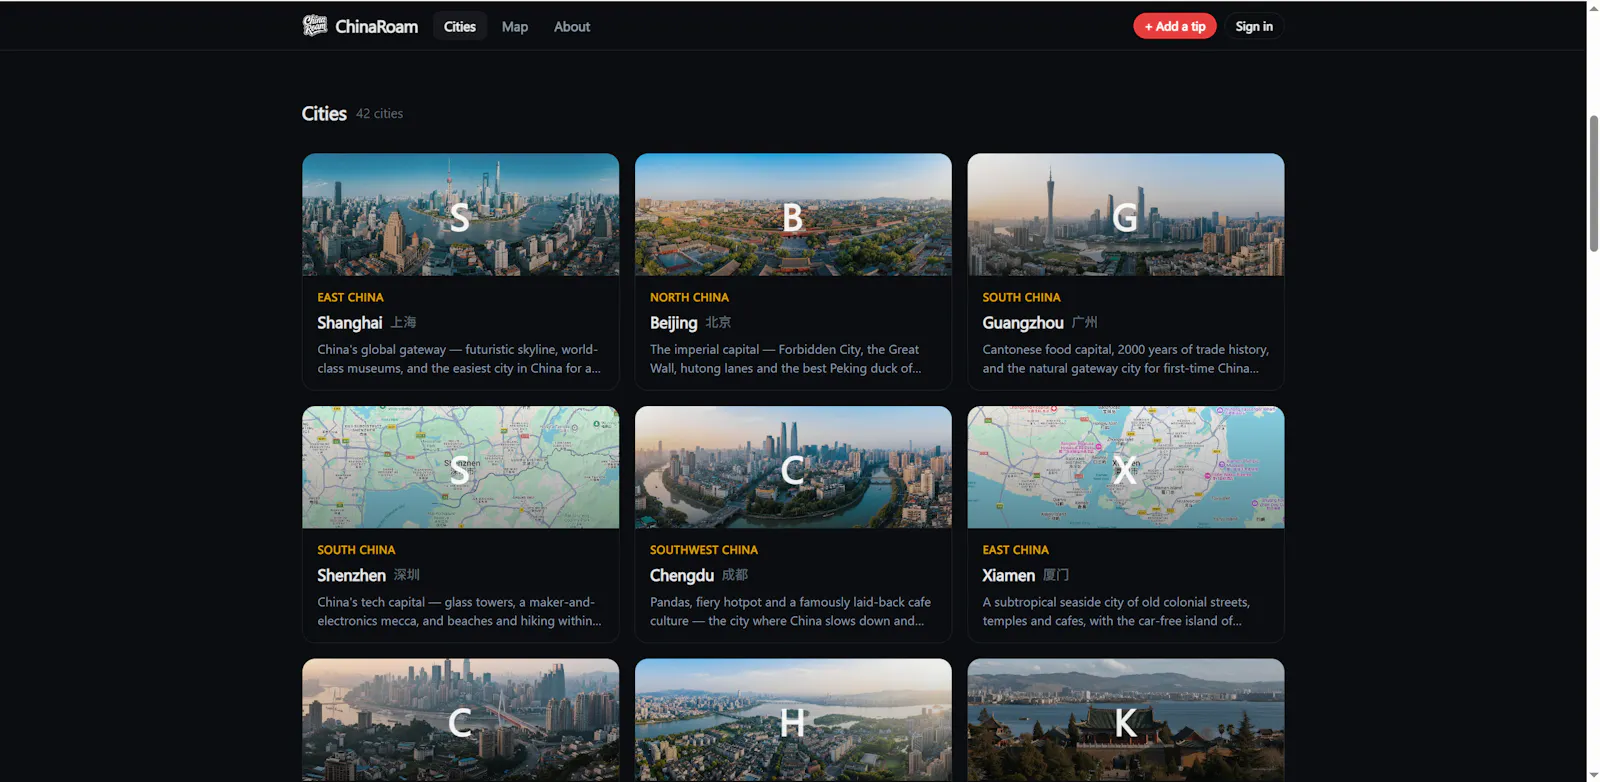Click the page vertical scrollbar thumb
The image size is (1600, 782).
[1593, 184]
